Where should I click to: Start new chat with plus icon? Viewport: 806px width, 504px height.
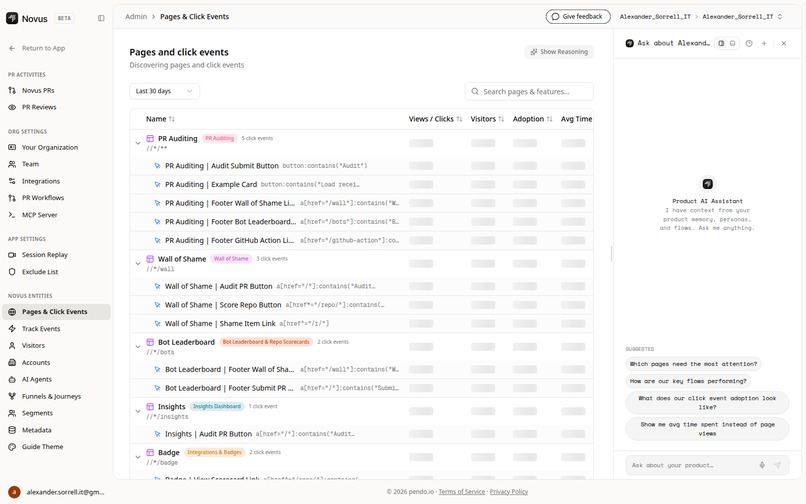tap(764, 44)
